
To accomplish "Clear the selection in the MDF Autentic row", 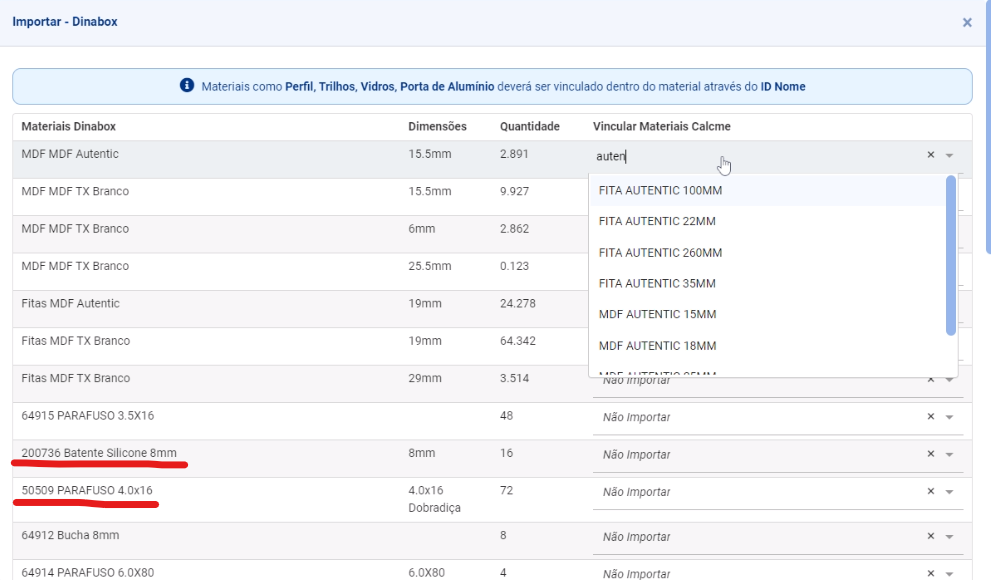I will pos(930,155).
